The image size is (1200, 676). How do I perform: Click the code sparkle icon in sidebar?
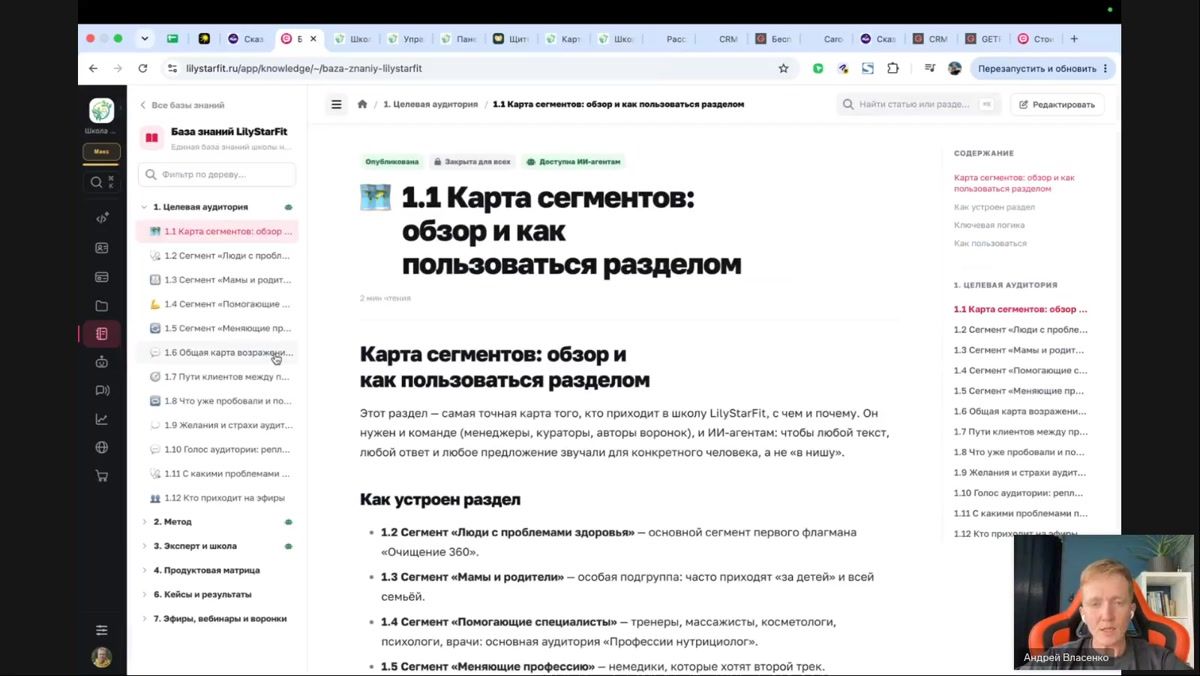[x=101, y=217]
